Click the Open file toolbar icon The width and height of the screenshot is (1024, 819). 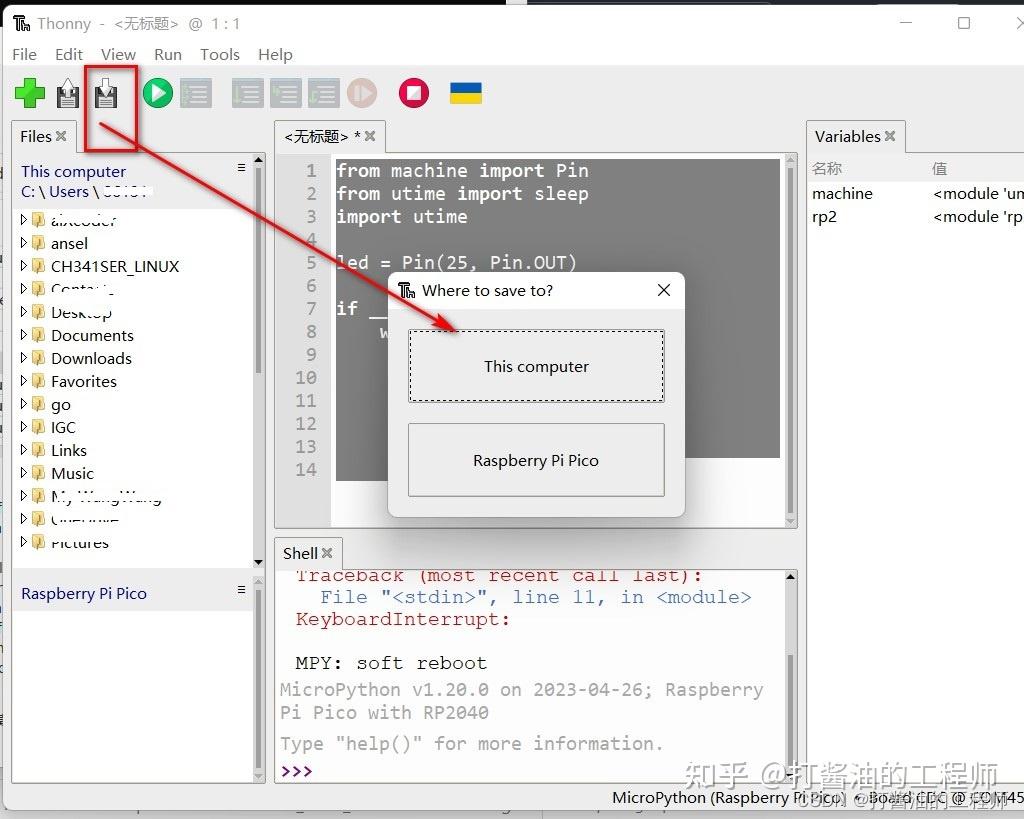(x=68, y=93)
